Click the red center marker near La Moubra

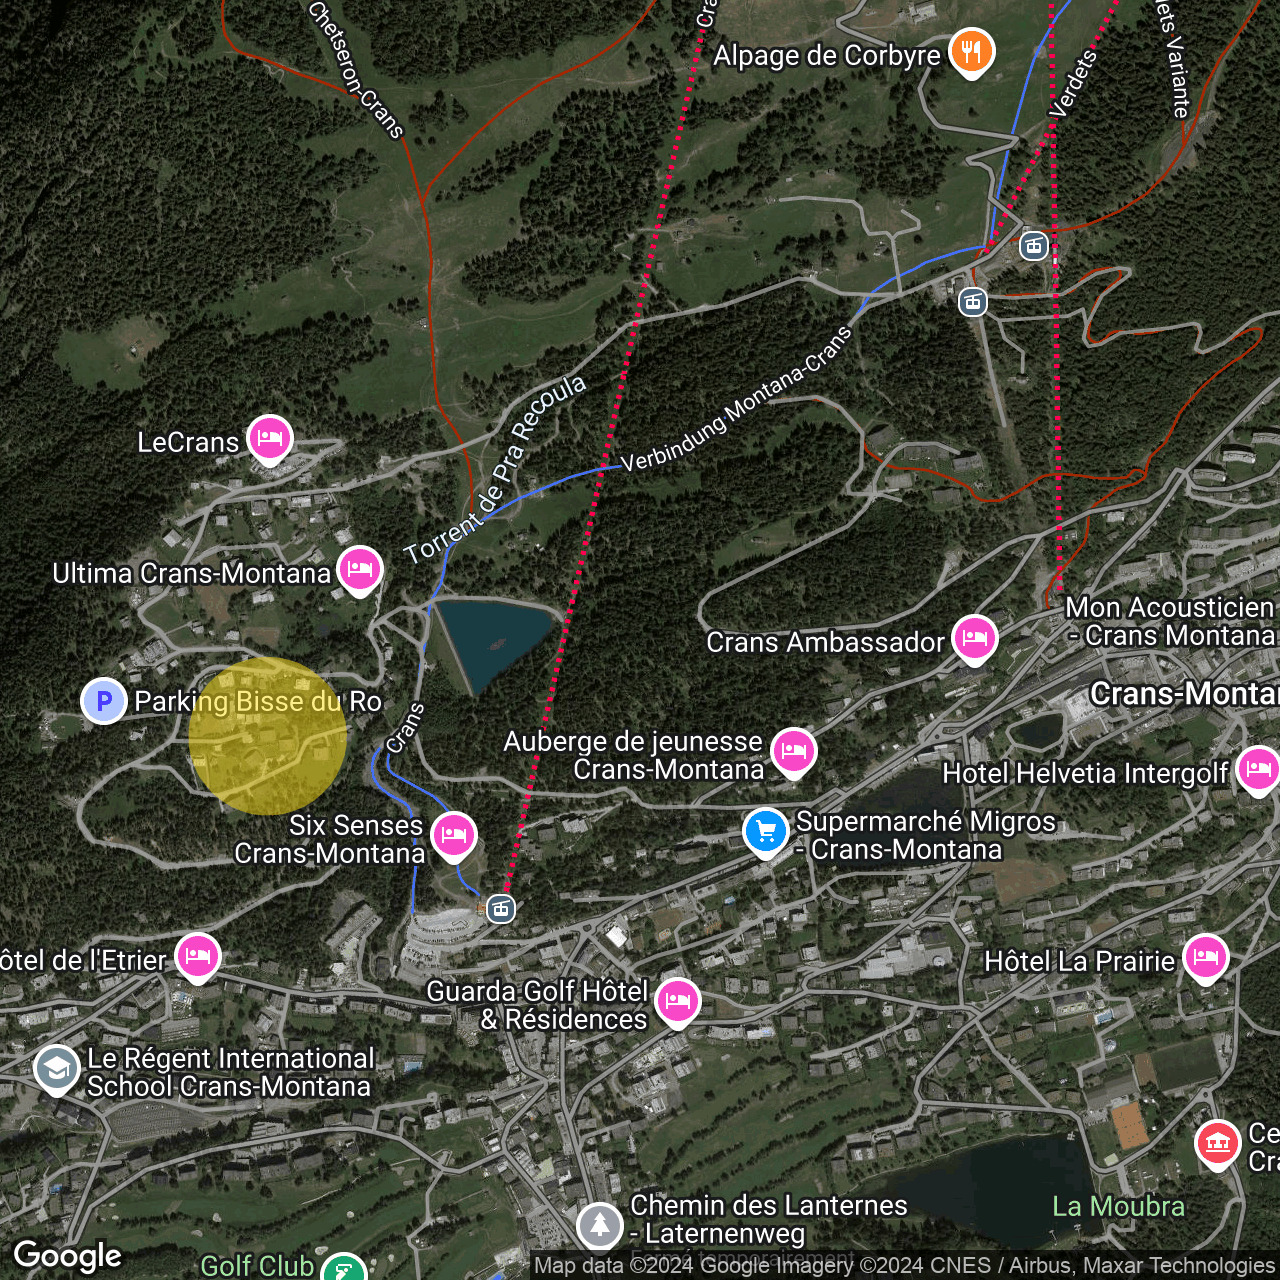coord(1218,1143)
